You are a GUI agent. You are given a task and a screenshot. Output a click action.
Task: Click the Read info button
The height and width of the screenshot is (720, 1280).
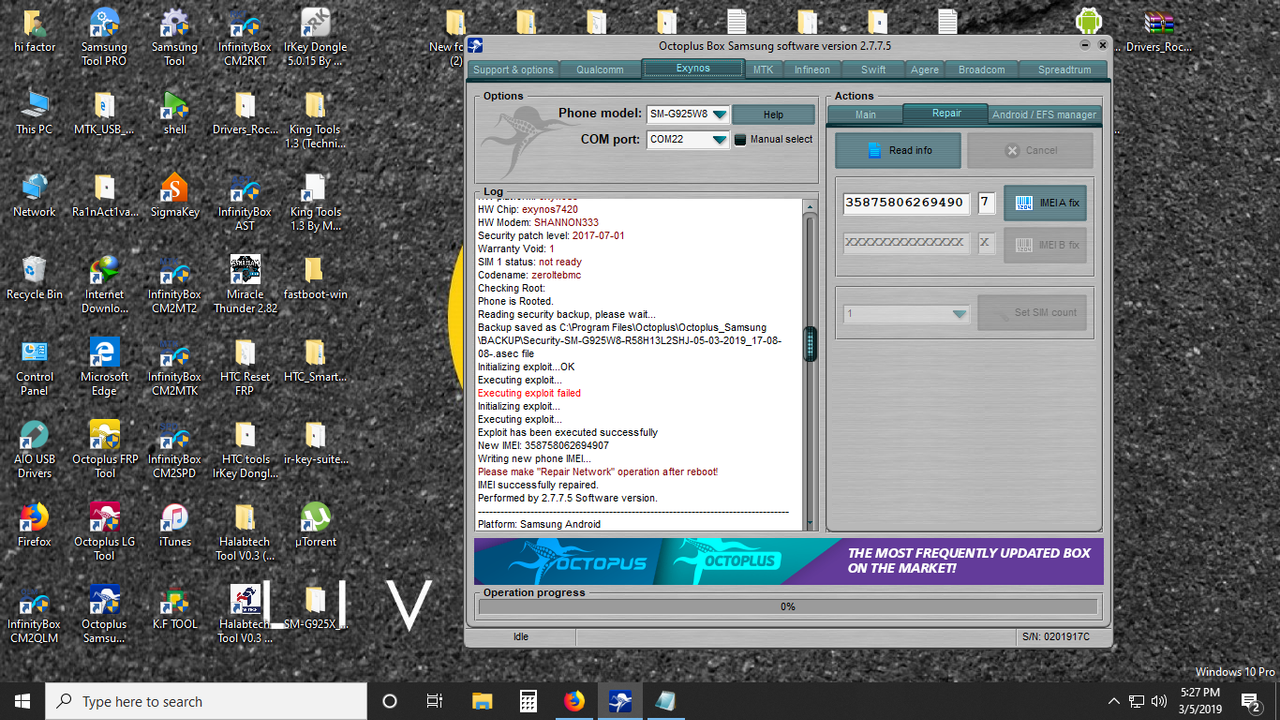click(898, 150)
